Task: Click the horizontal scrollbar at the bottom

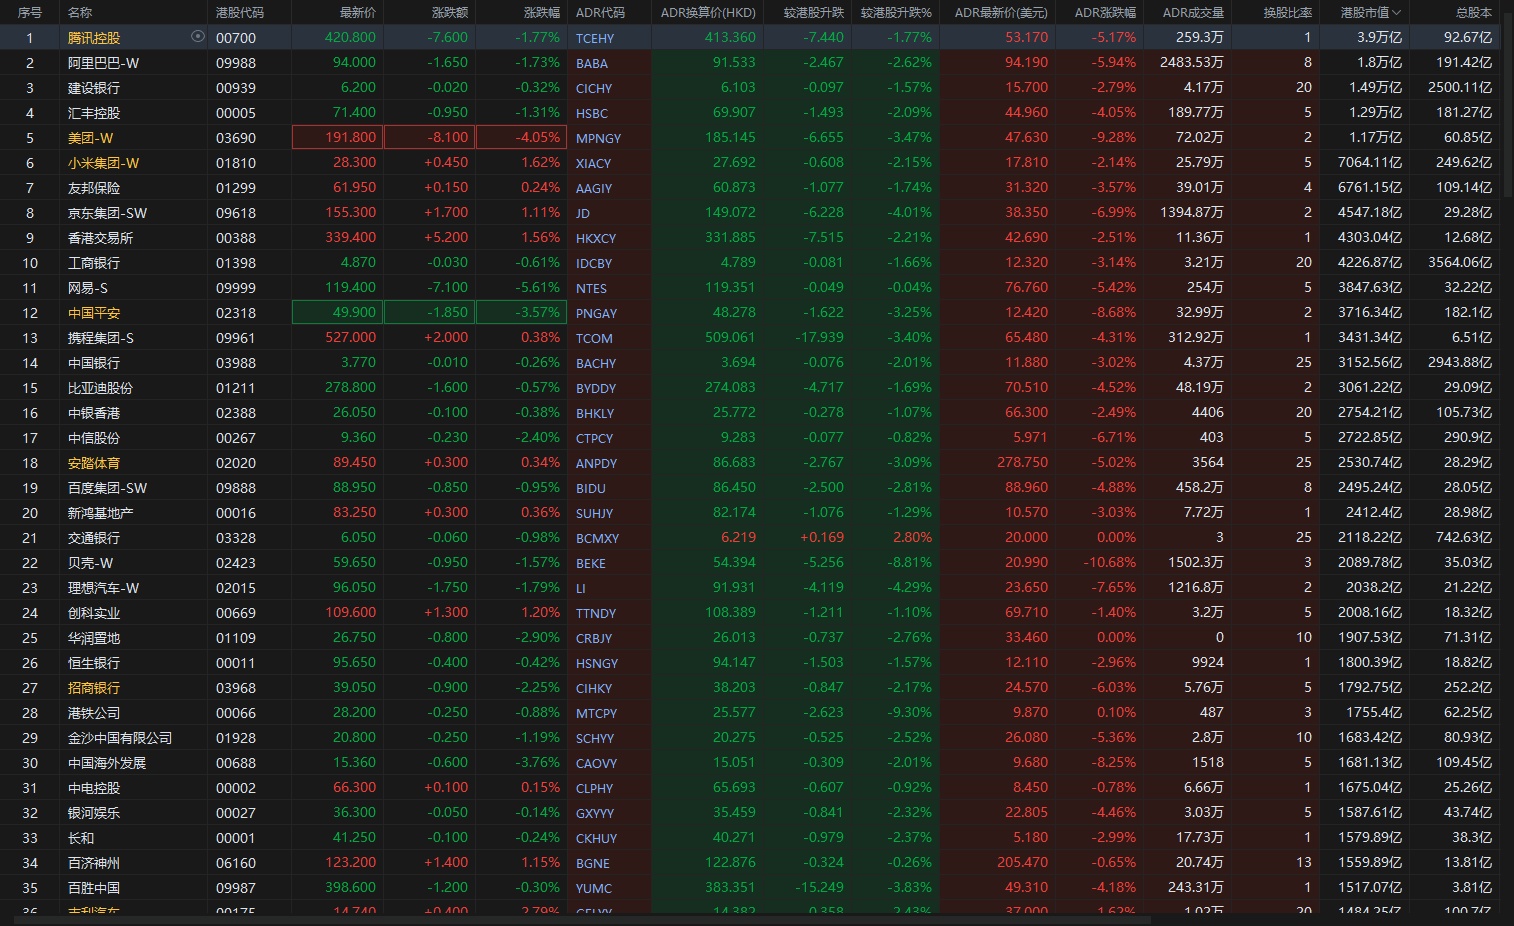Action: click(600, 920)
